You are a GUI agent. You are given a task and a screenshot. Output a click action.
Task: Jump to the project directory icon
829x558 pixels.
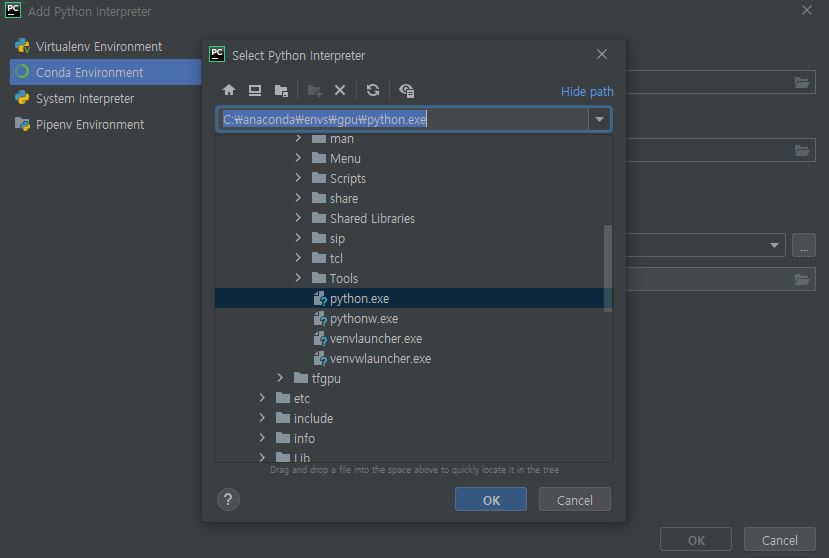click(x=281, y=90)
